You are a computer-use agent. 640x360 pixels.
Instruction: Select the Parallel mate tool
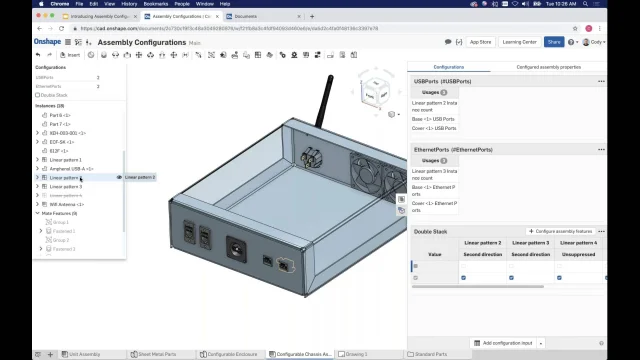coord(185,55)
